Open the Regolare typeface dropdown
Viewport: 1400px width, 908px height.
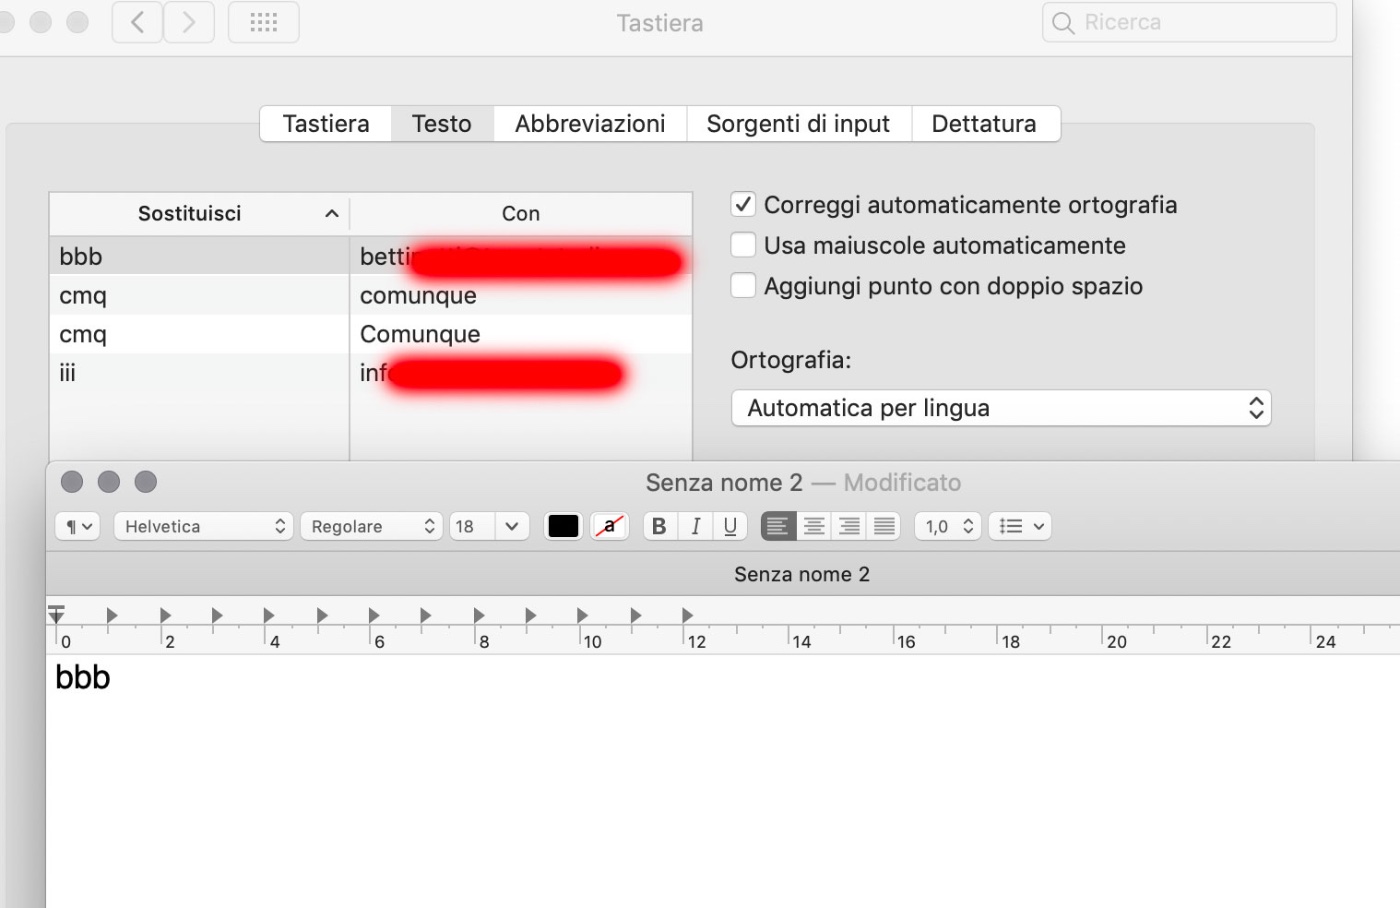click(x=372, y=526)
